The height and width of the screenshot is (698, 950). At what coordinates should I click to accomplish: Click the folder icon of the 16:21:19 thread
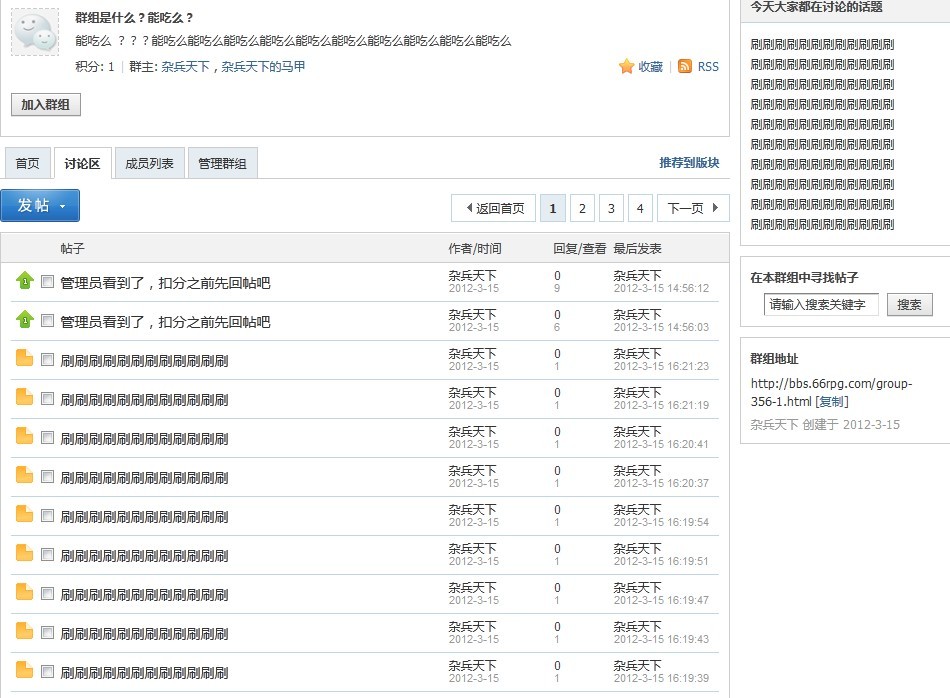coord(24,397)
